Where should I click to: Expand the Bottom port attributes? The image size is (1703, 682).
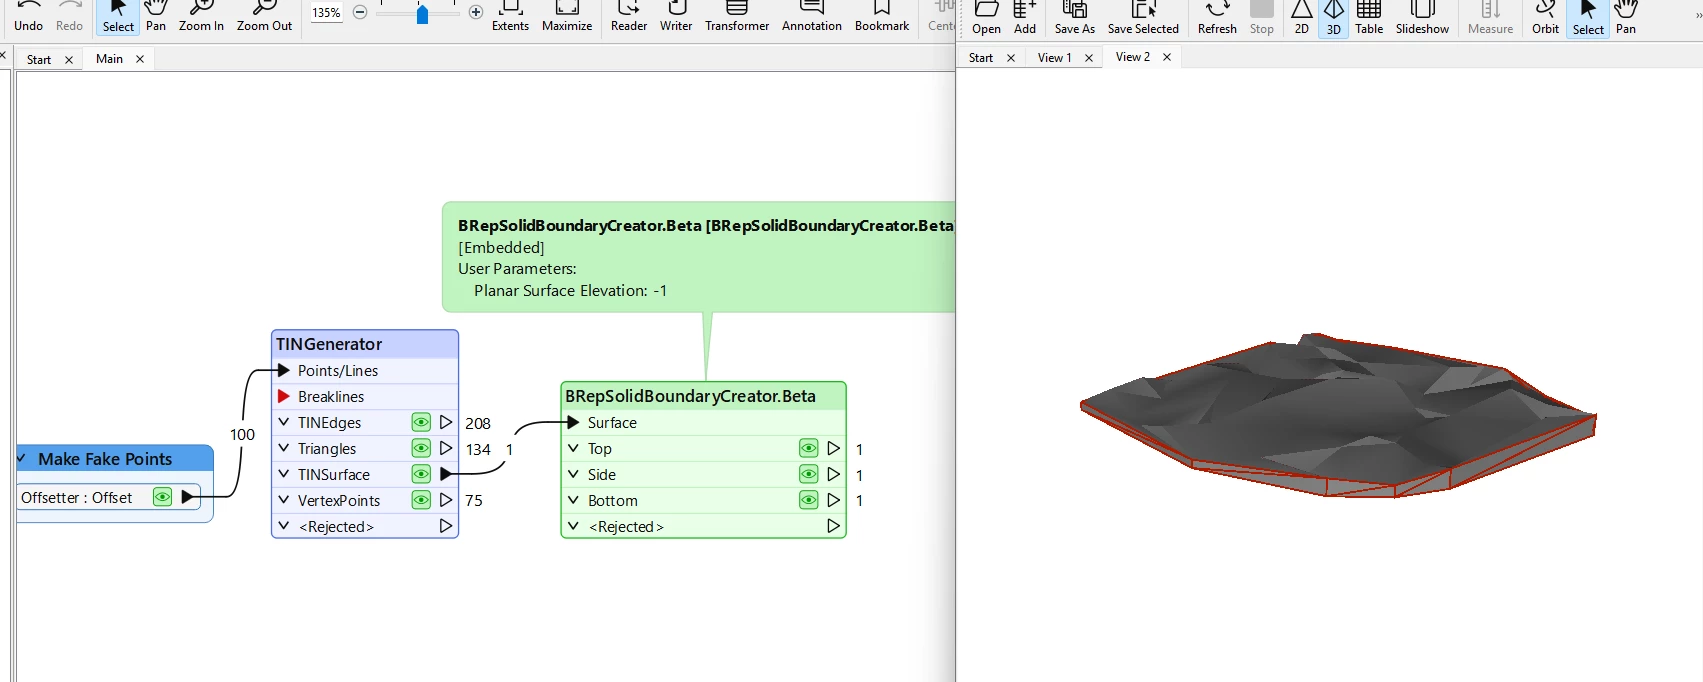[x=573, y=500]
